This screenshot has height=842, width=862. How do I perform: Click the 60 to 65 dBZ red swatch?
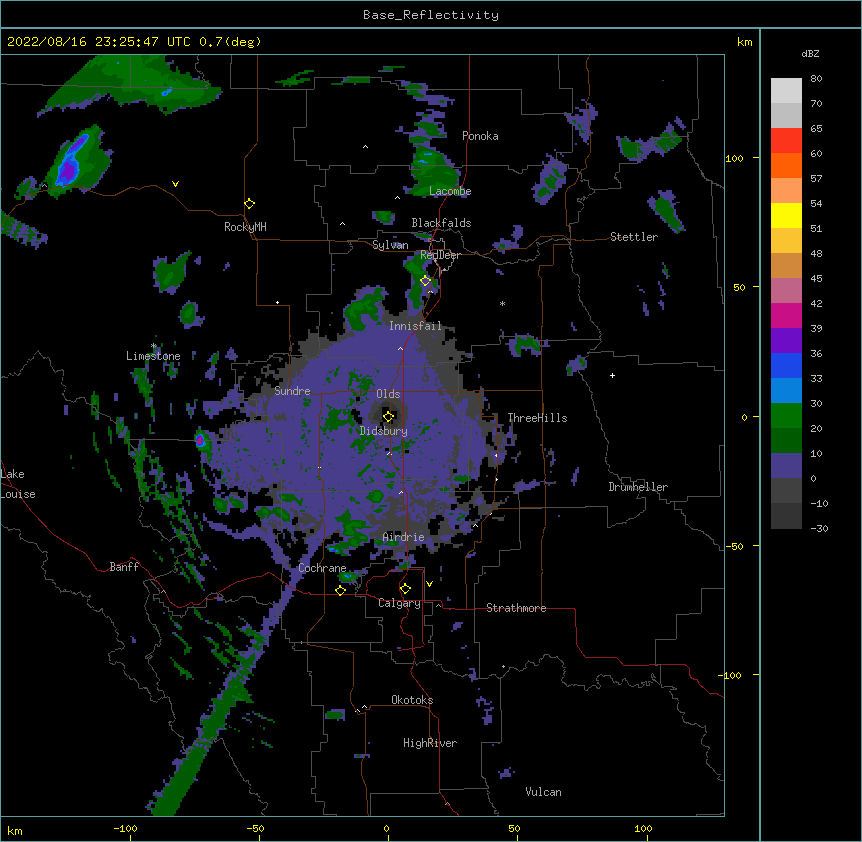pyautogui.click(x=786, y=140)
